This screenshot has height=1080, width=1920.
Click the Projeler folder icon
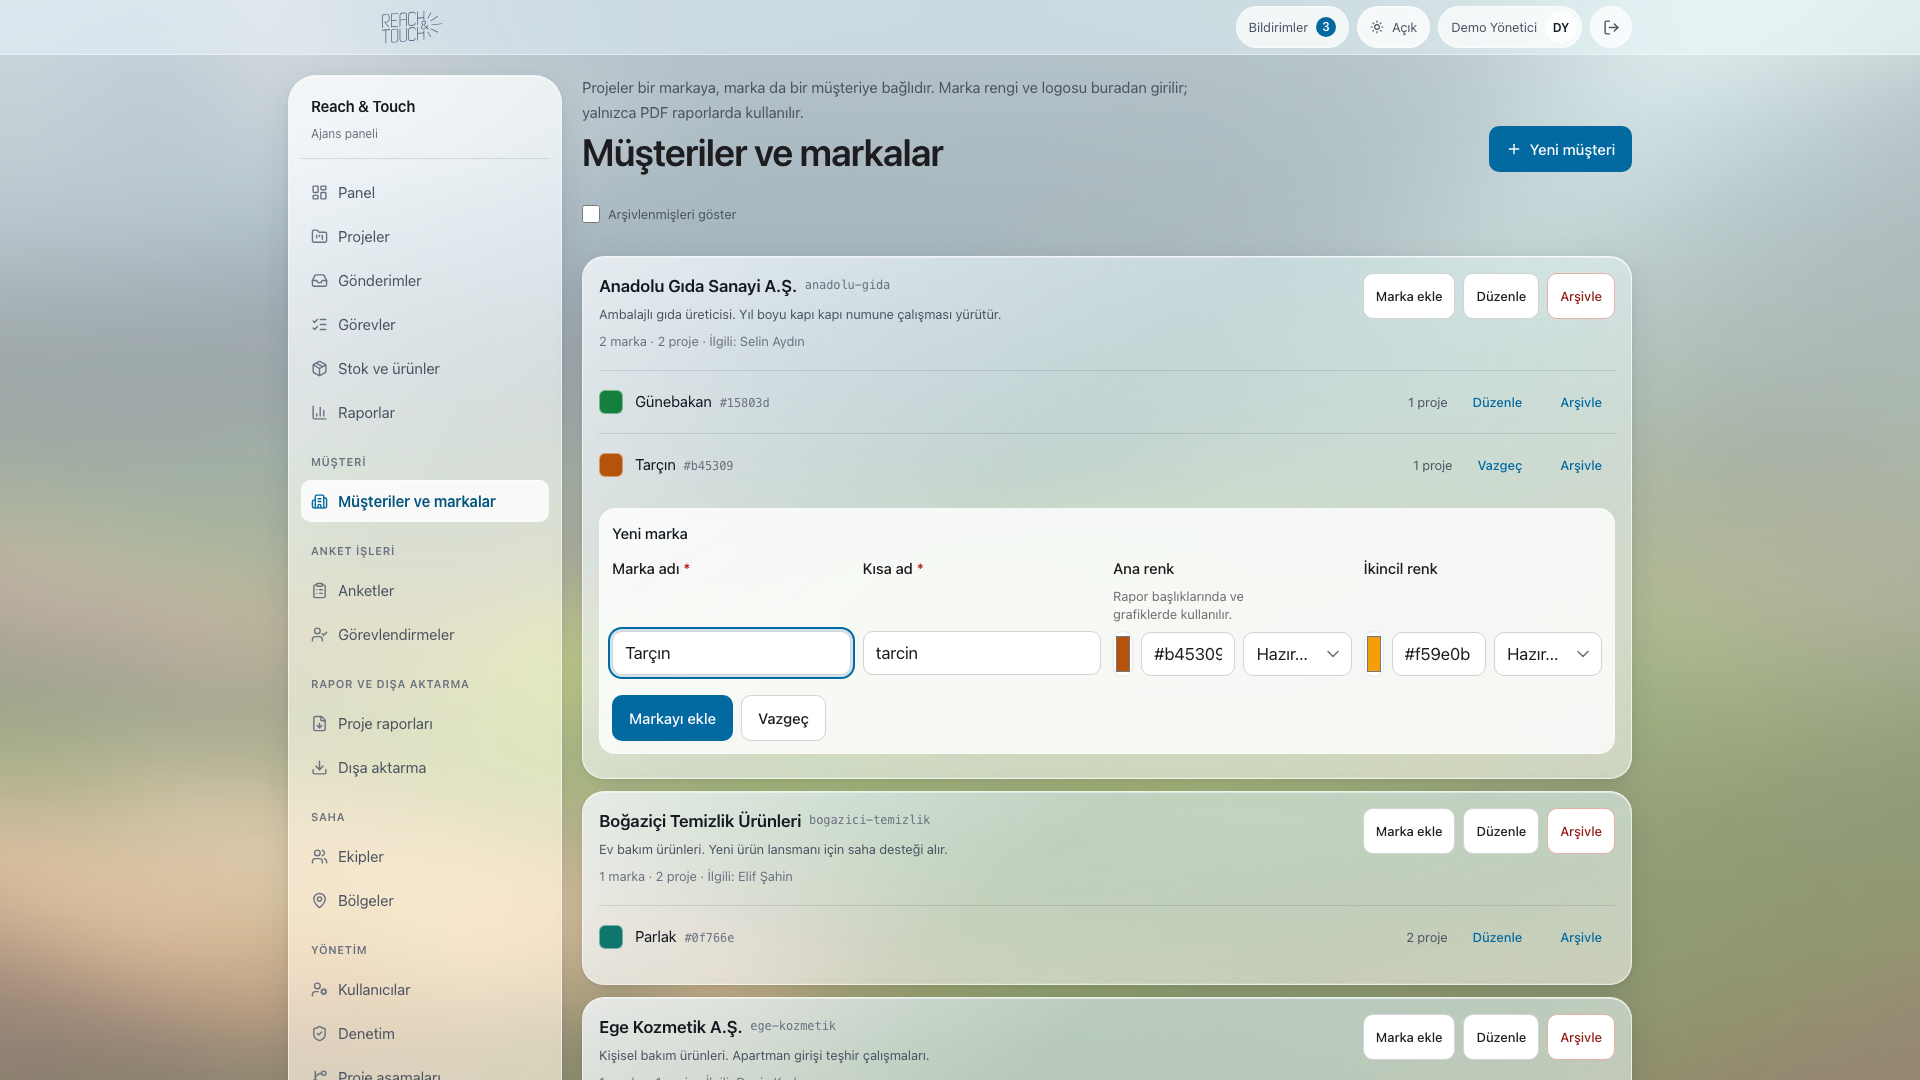click(319, 237)
